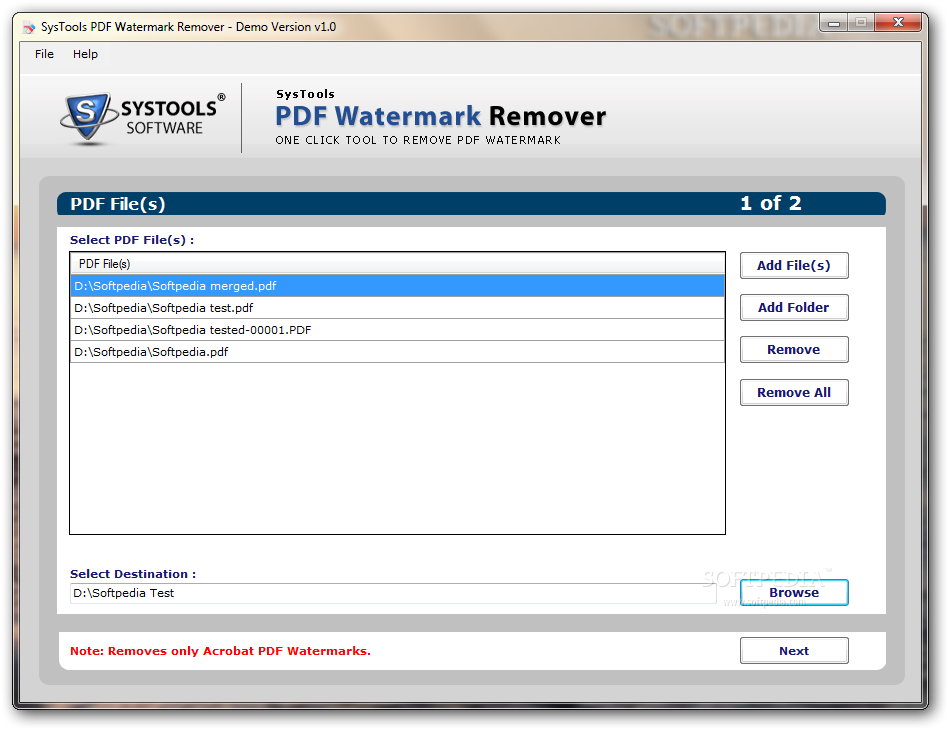Click the 'Select PDF File(s) :' label
The image size is (949, 730).
click(x=132, y=240)
